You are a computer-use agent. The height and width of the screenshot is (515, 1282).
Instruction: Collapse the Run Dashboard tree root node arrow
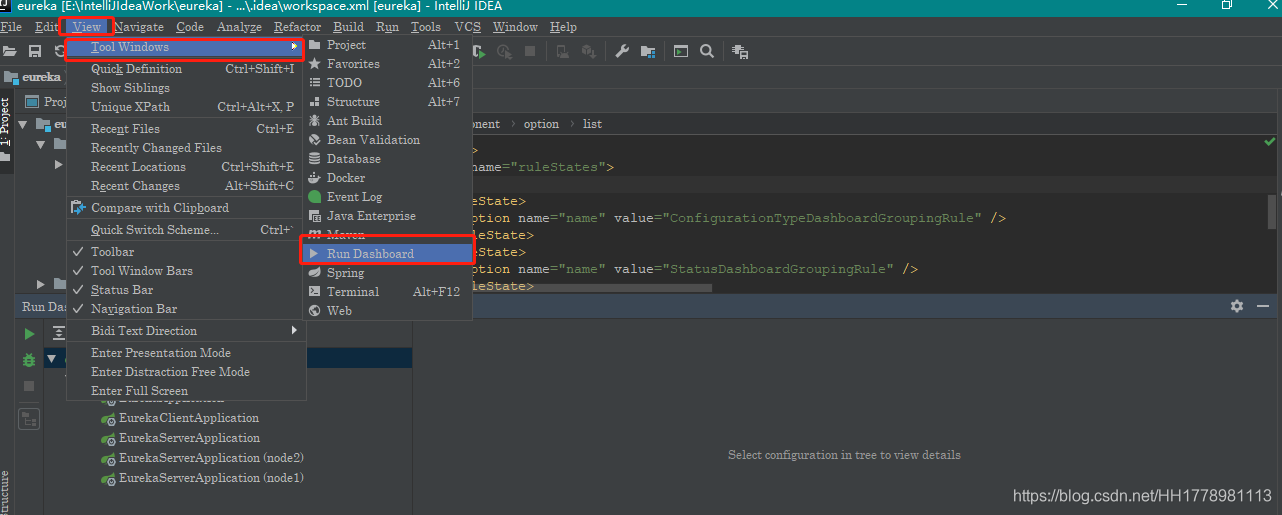pos(51,358)
